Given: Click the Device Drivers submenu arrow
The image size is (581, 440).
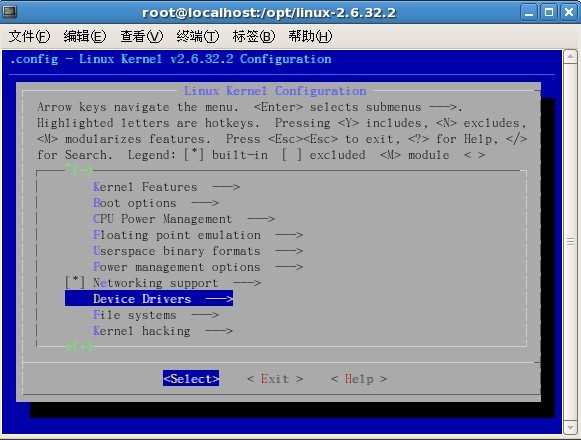Looking at the screenshot, I should 219,299.
